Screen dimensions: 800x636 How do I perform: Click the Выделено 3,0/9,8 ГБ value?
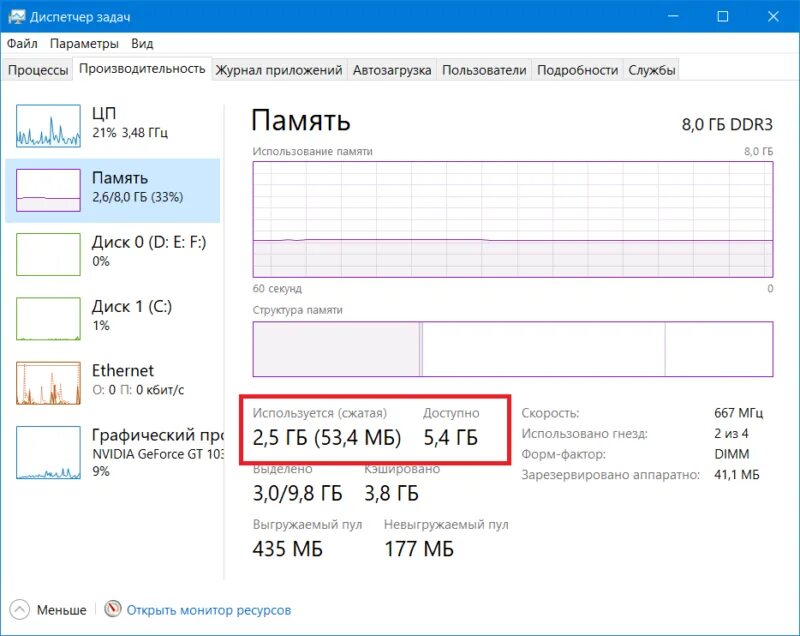click(297, 493)
